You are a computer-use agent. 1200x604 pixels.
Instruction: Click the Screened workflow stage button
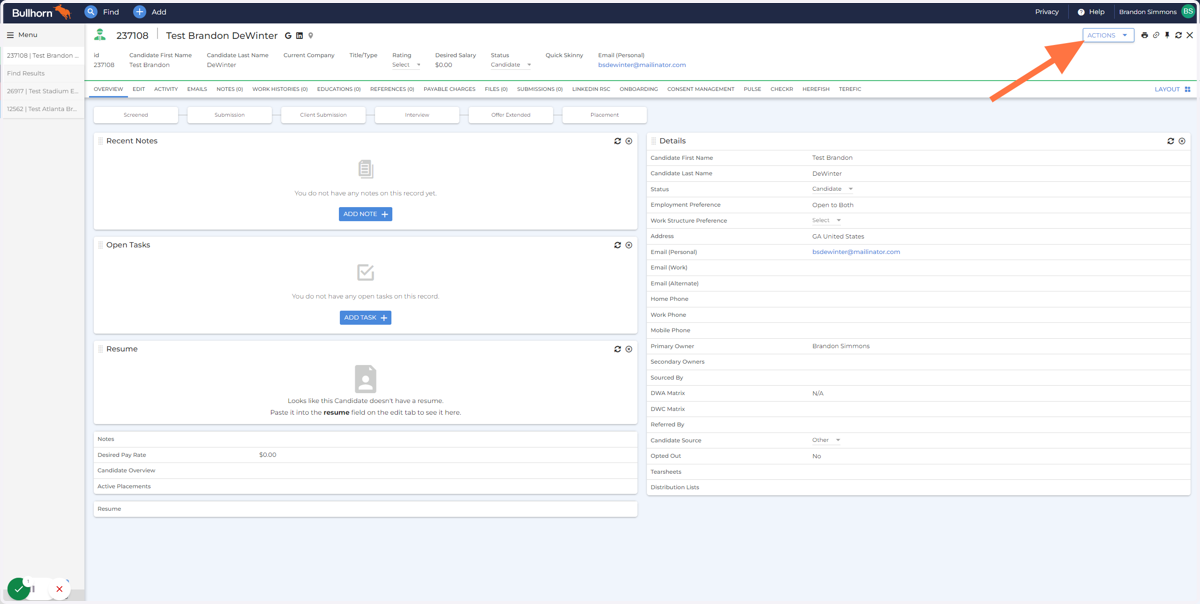tap(136, 115)
